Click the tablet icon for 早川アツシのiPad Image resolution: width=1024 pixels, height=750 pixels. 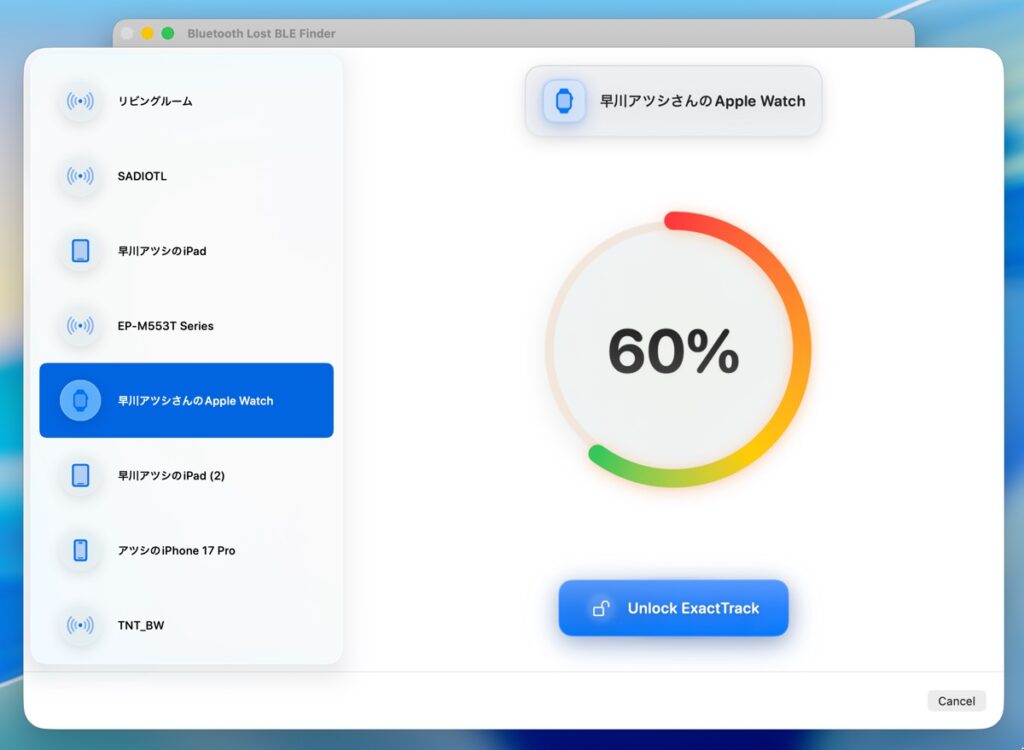point(80,251)
